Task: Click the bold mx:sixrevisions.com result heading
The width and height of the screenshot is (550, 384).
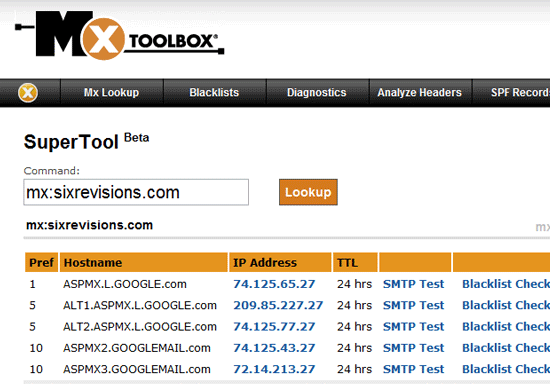Action: click(x=89, y=225)
